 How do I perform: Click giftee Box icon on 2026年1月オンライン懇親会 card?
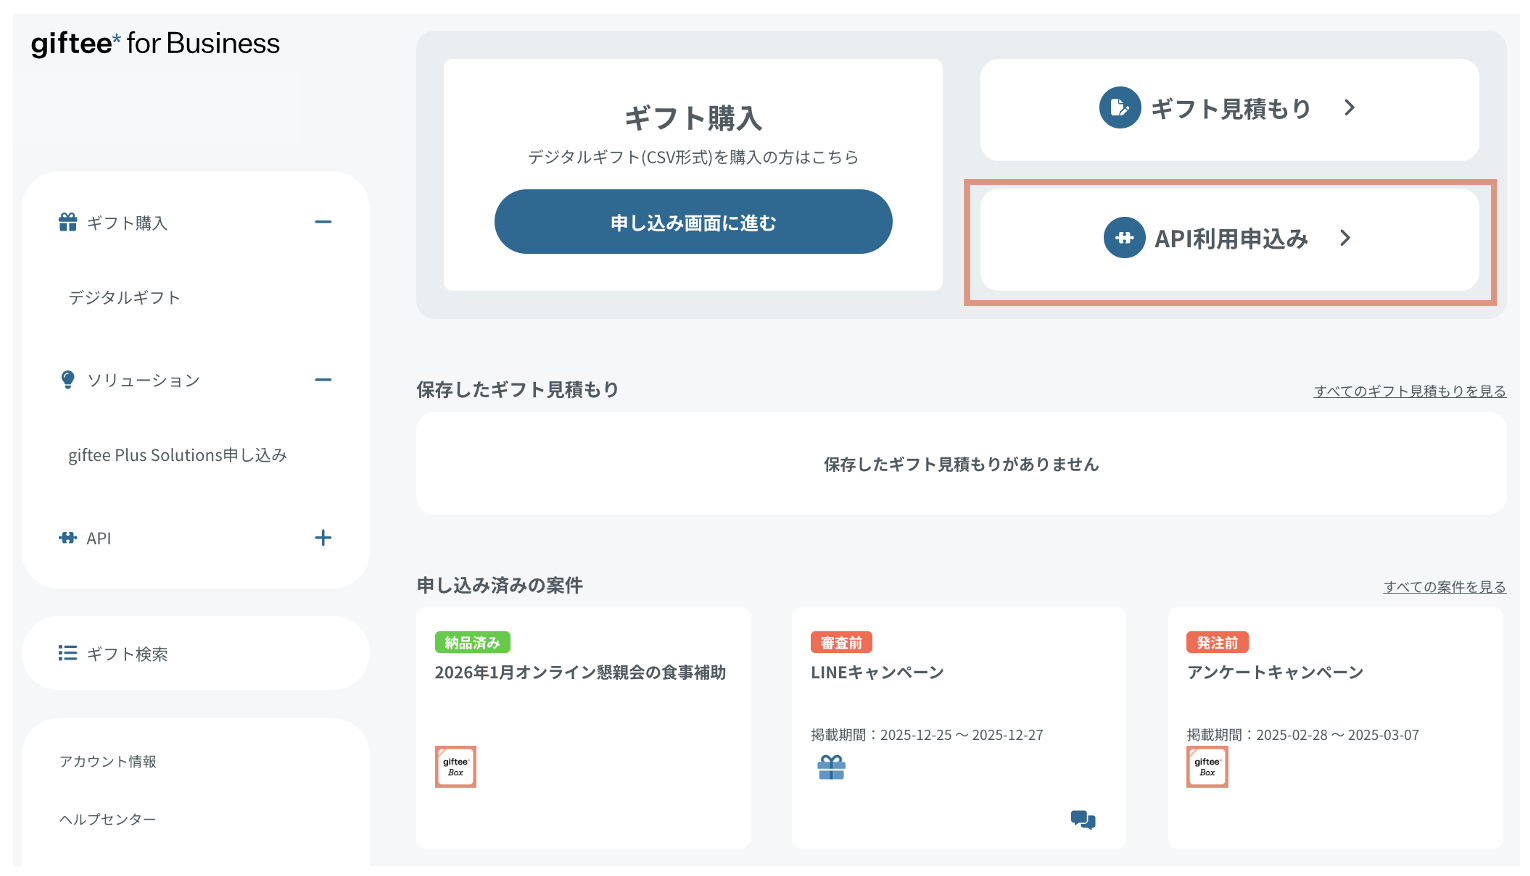click(x=455, y=767)
